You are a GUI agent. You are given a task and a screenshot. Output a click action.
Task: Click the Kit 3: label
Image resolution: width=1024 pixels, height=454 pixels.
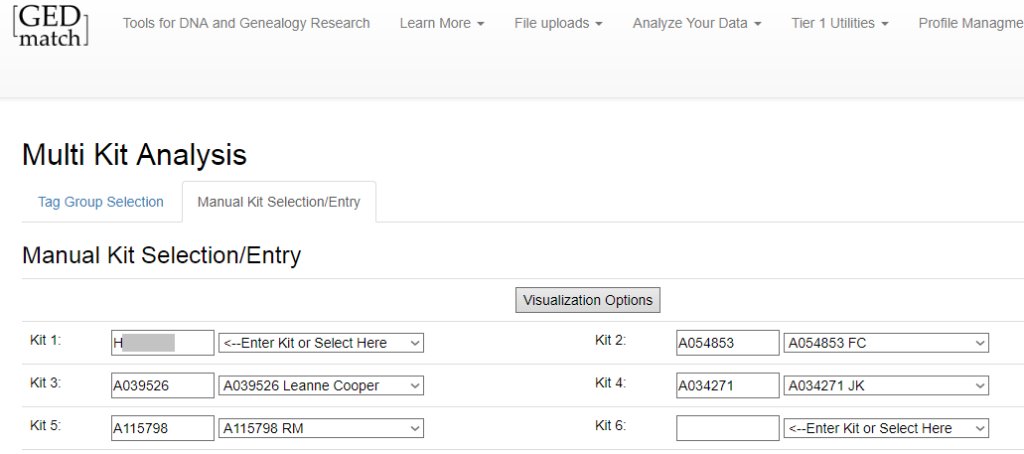[x=46, y=383]
